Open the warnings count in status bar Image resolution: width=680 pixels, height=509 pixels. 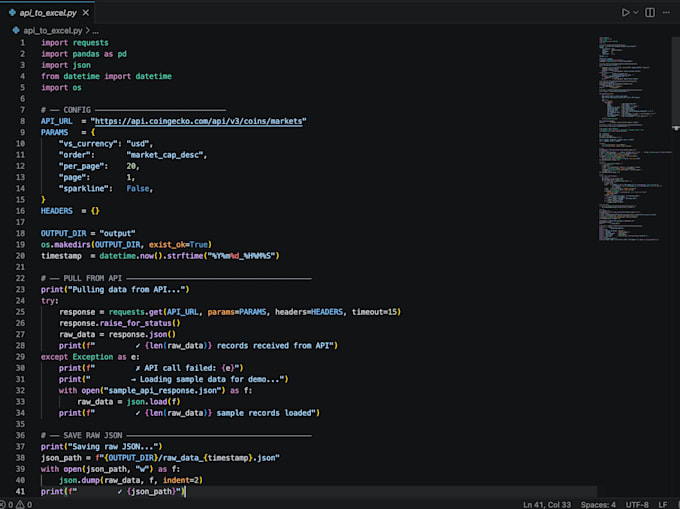pyautogui.click(x=24, y=505)
